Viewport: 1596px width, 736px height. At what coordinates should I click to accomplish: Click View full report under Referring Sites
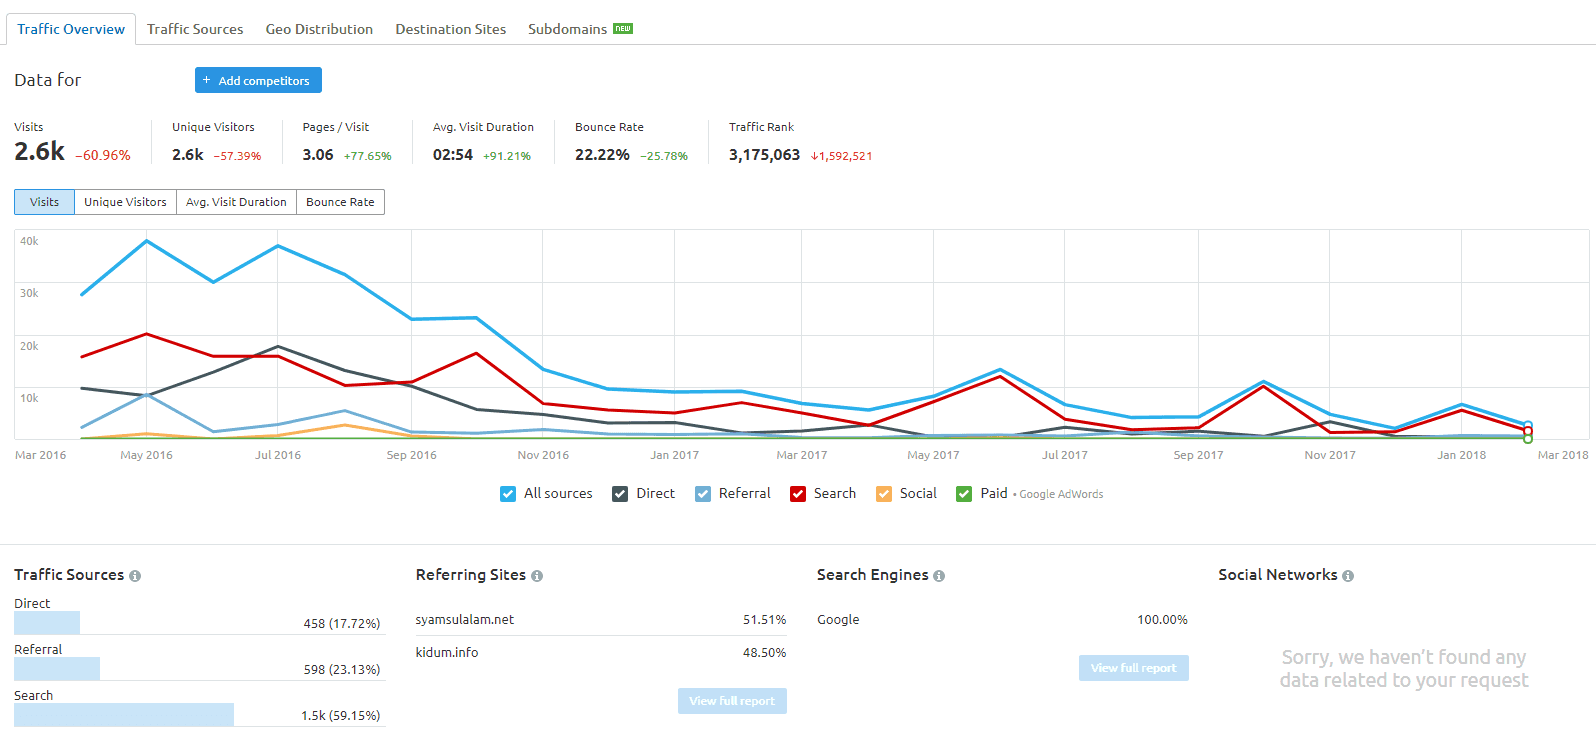point(732,701)
